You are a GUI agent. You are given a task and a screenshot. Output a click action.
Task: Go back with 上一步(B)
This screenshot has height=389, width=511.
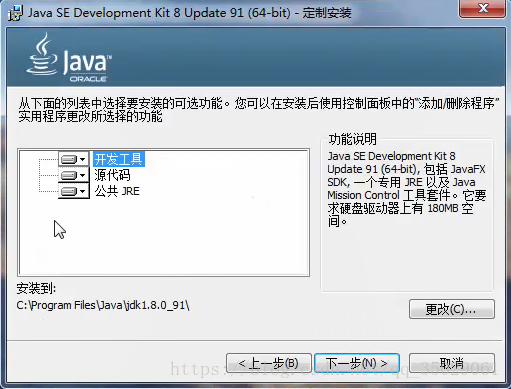tap(269, 363)
